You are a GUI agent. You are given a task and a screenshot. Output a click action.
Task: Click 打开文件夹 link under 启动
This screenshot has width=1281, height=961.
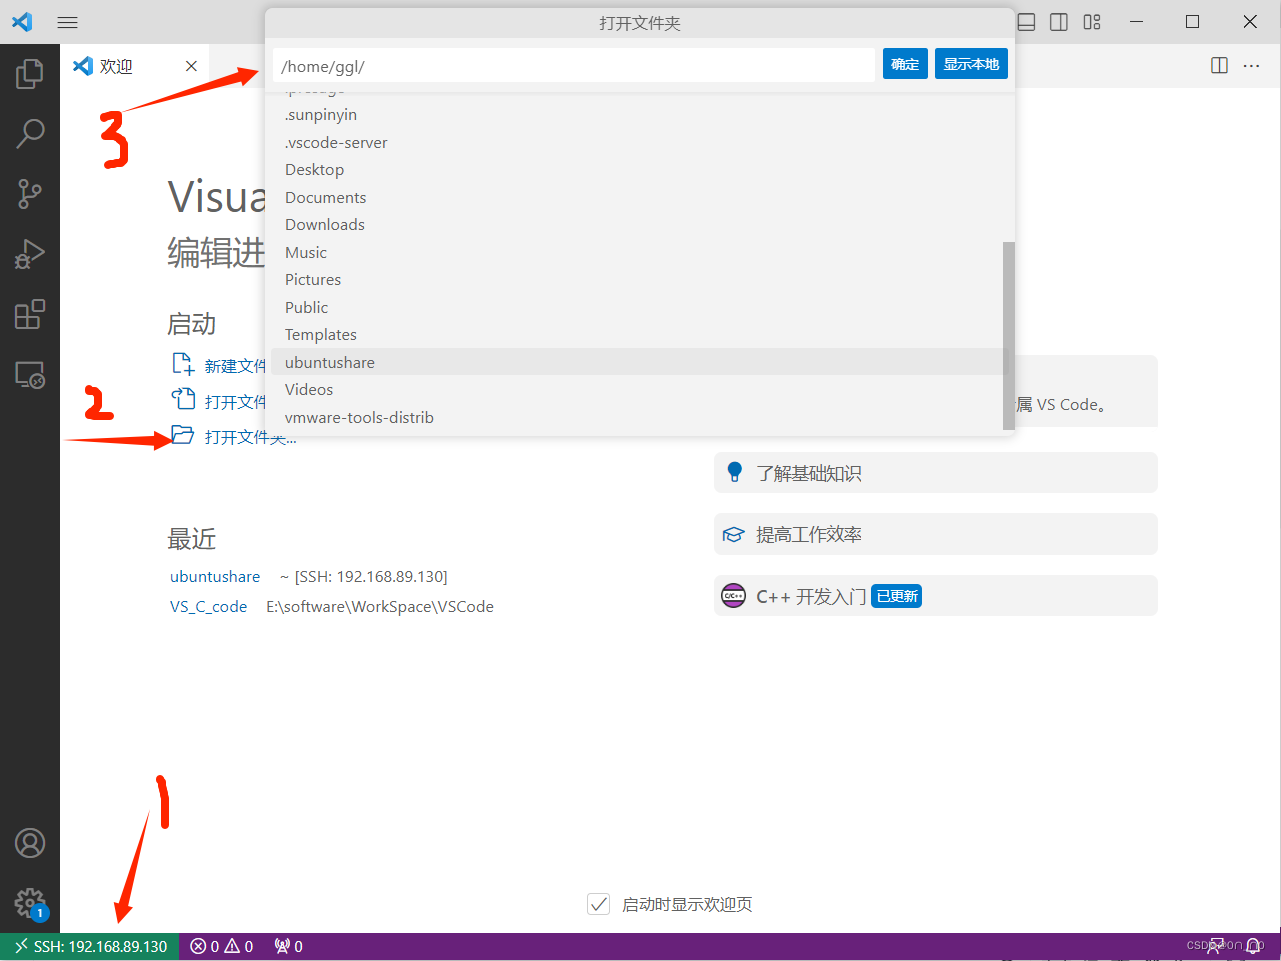point(234,437)
